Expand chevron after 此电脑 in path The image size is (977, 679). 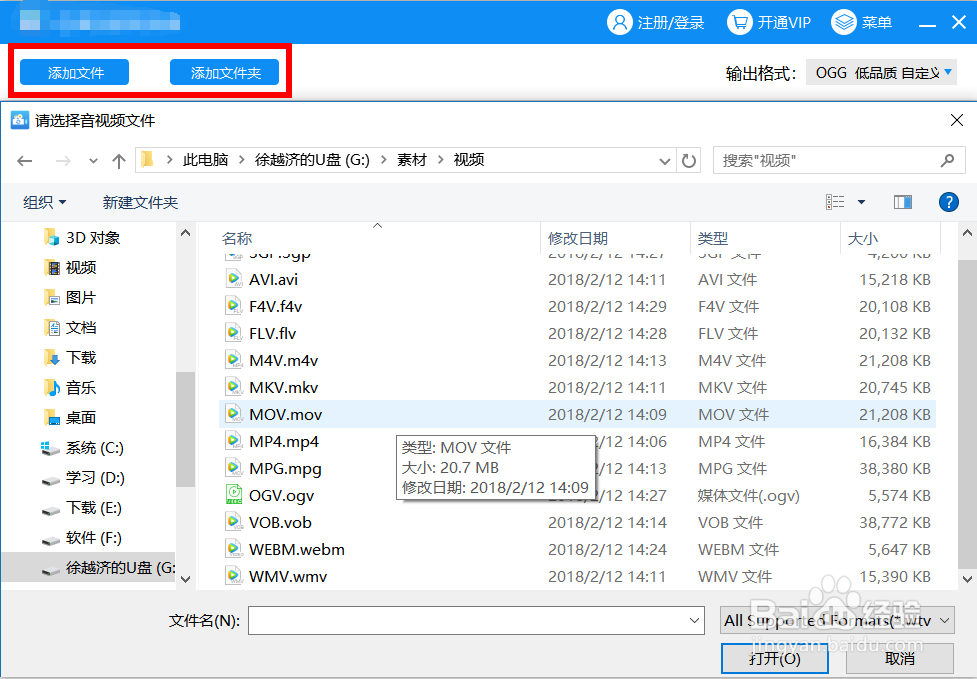(242, 160)
